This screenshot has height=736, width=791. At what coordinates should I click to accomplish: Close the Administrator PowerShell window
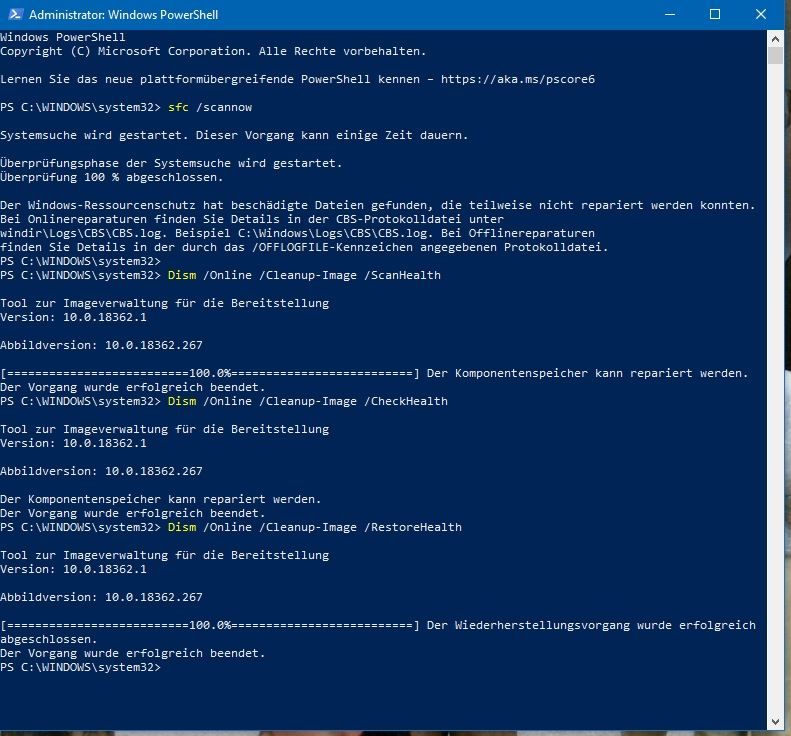tap(761, 14)
